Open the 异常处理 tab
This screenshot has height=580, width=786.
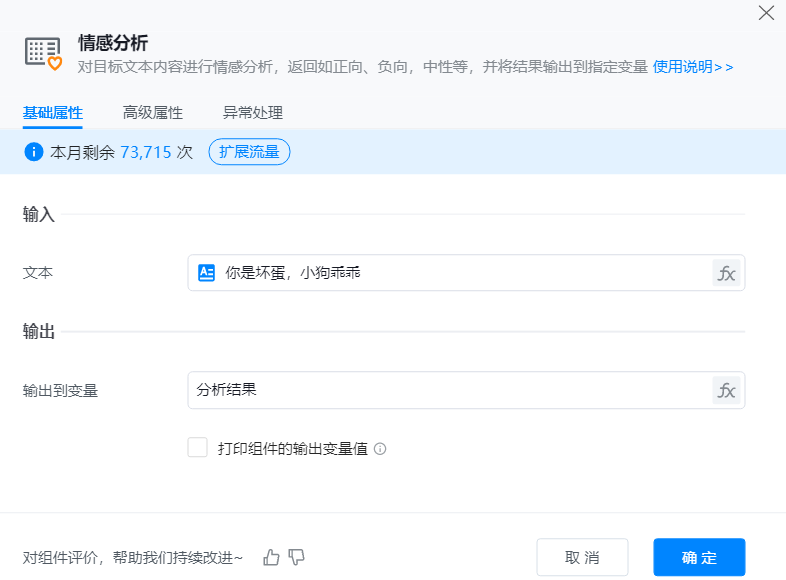click(254, 113)
